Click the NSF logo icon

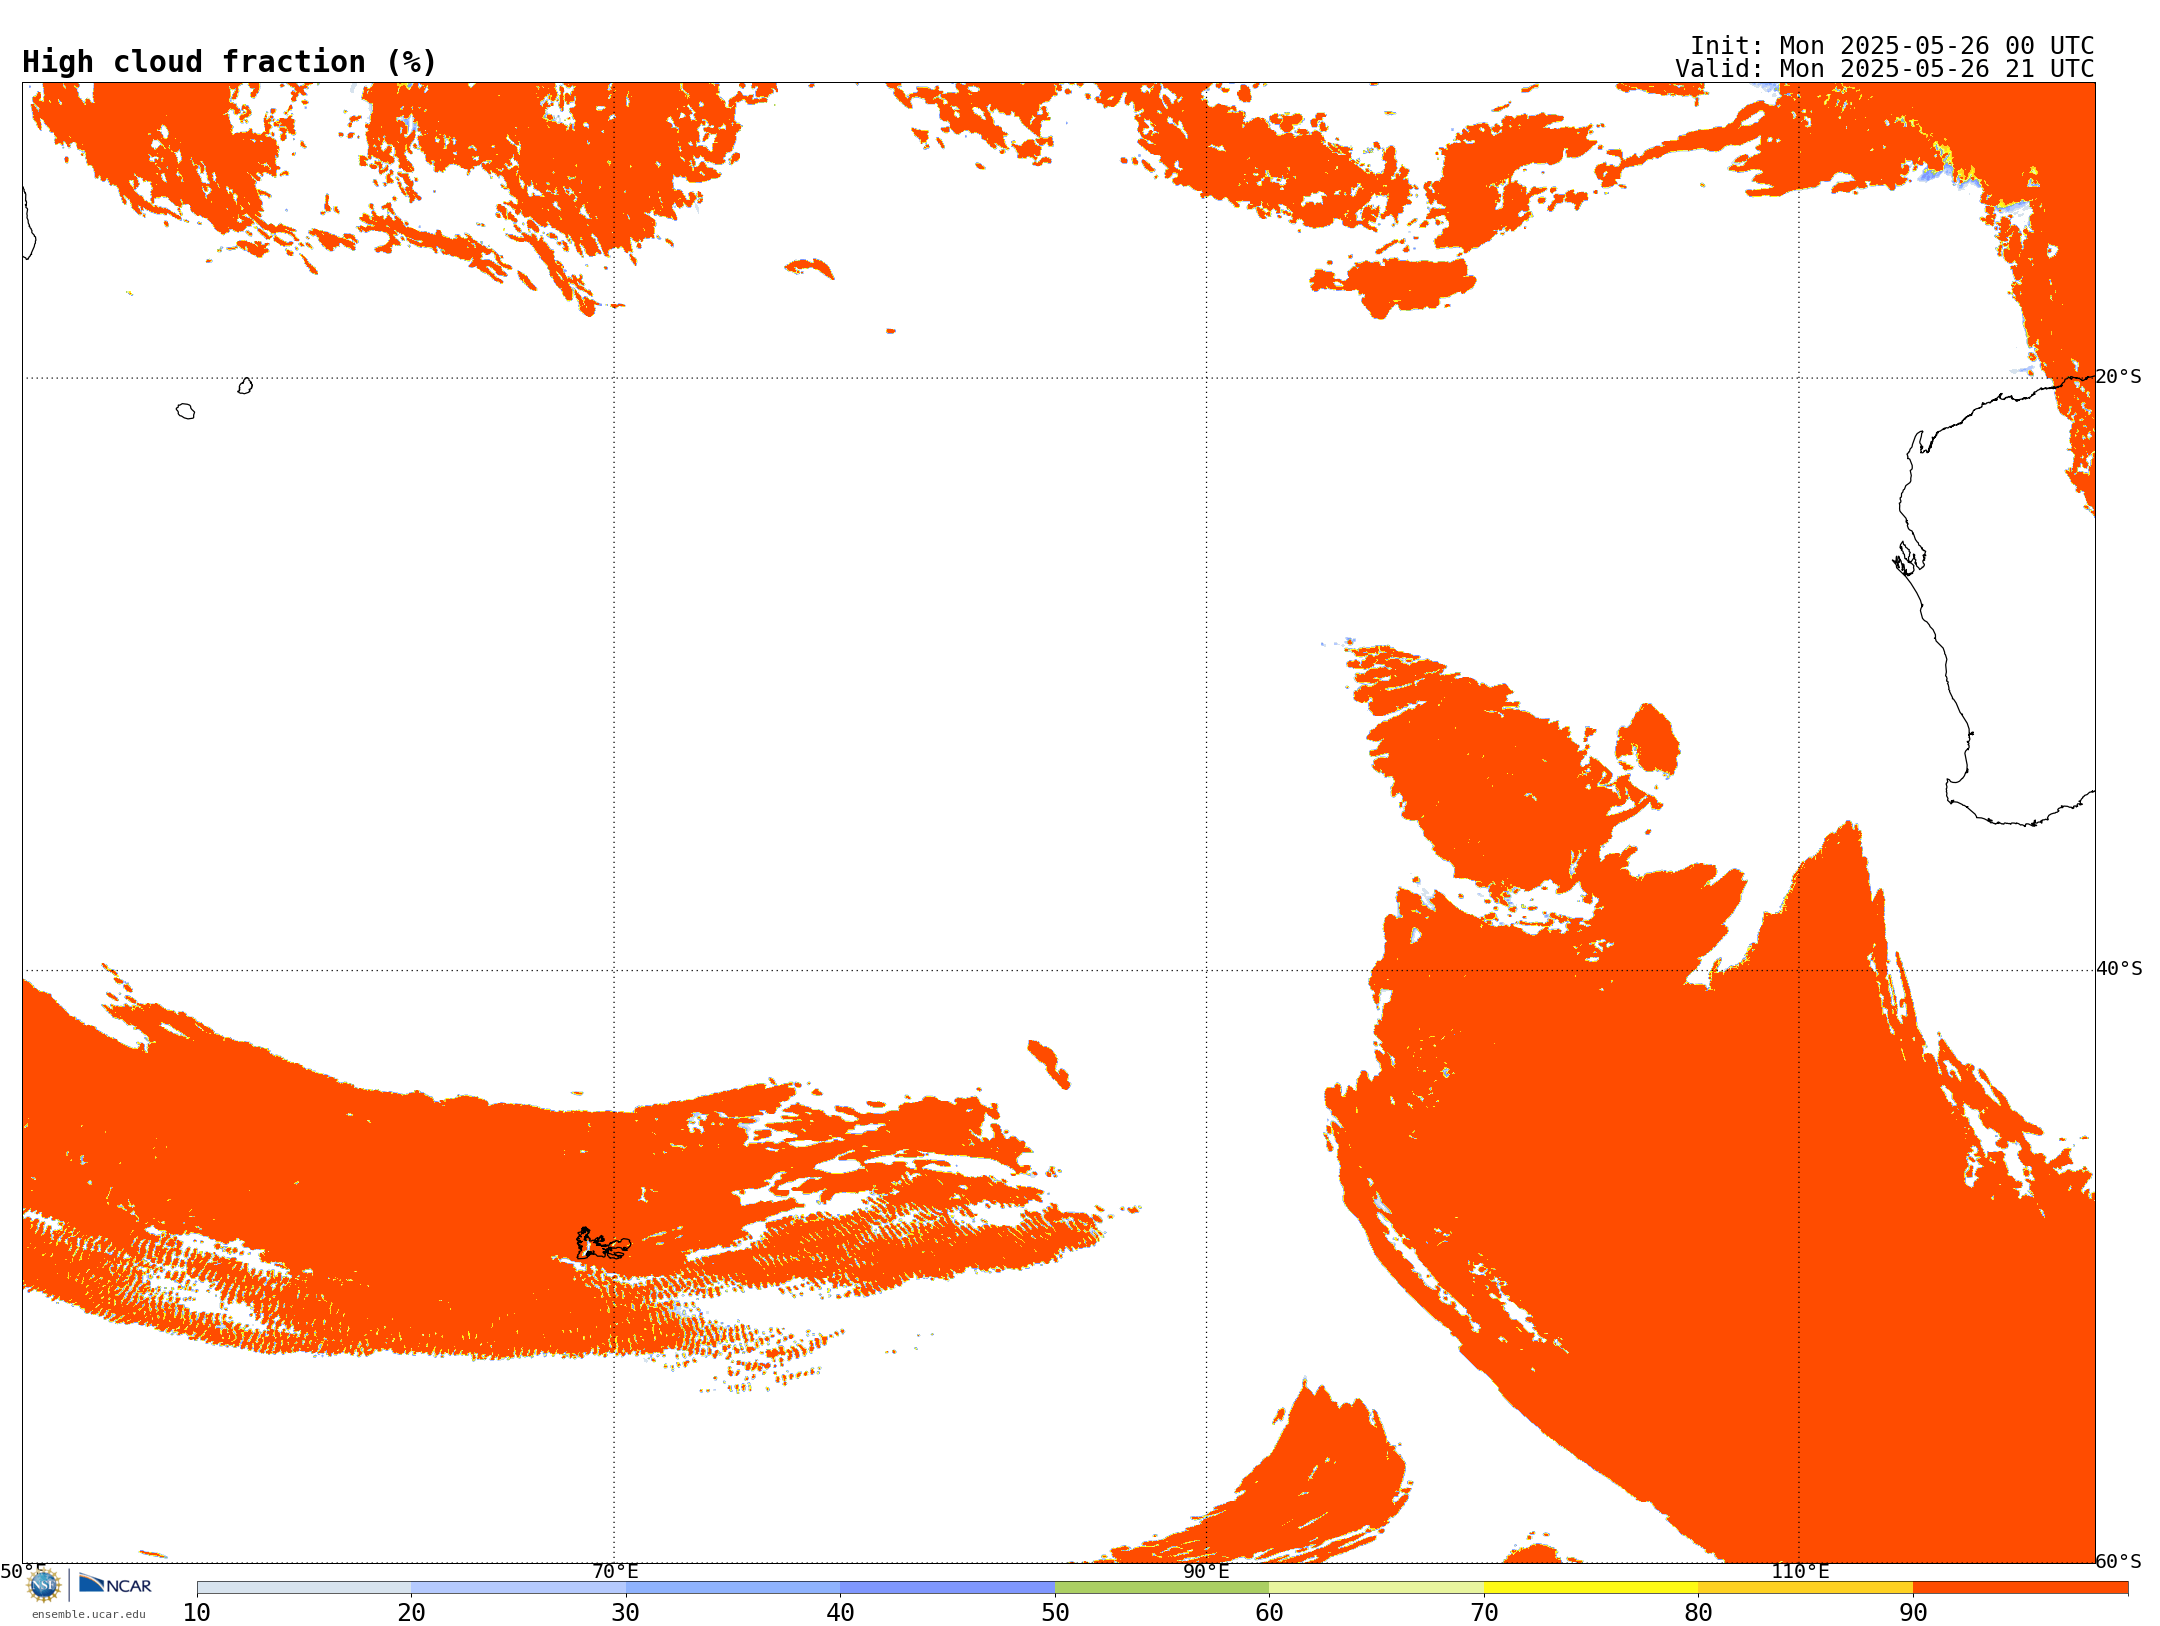(x=44, y=1585)
